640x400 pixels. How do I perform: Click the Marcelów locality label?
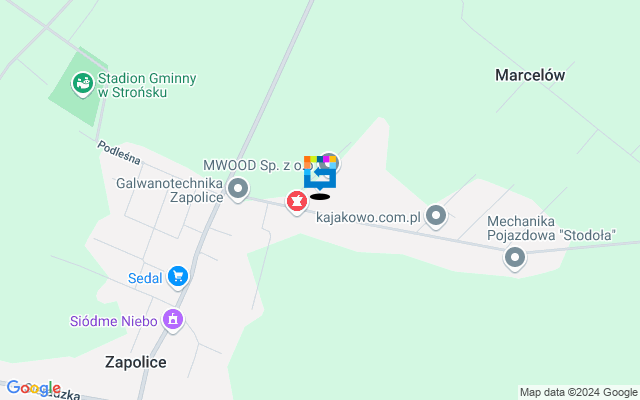point(530,75)
